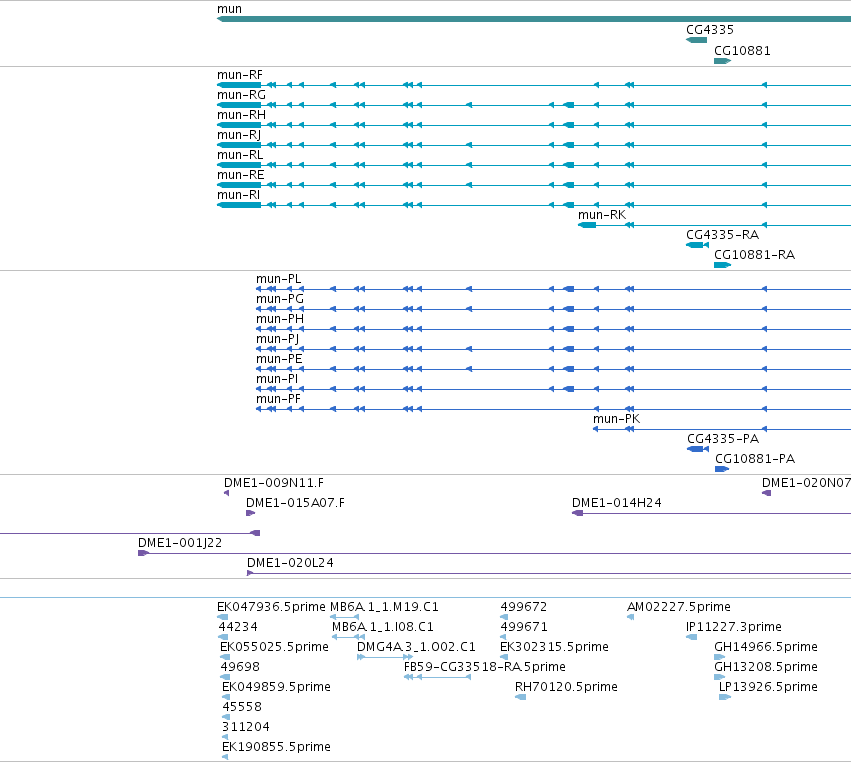Click the mun-PG protein label

tap(280, 299)
